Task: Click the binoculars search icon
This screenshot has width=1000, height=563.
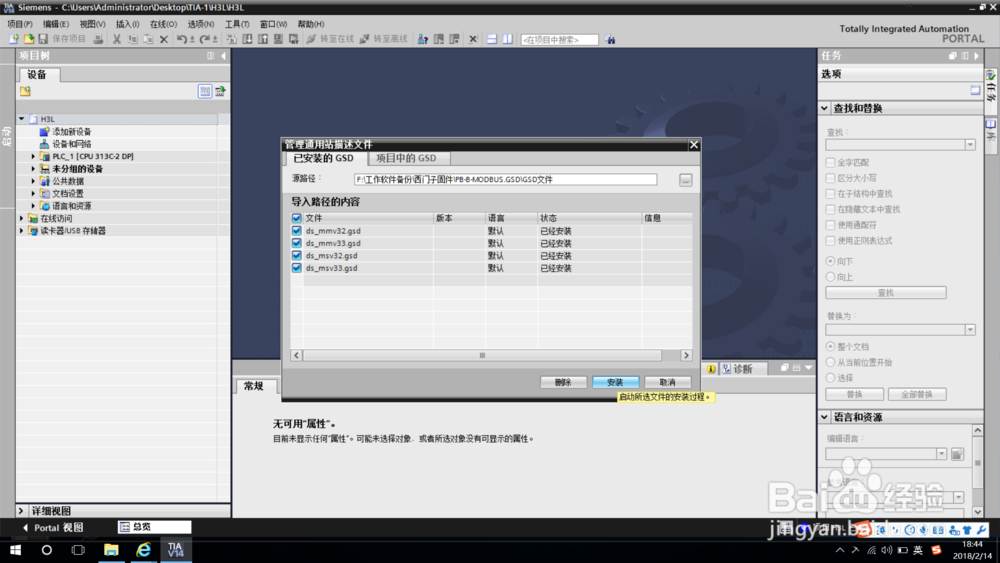Action: 610,40
